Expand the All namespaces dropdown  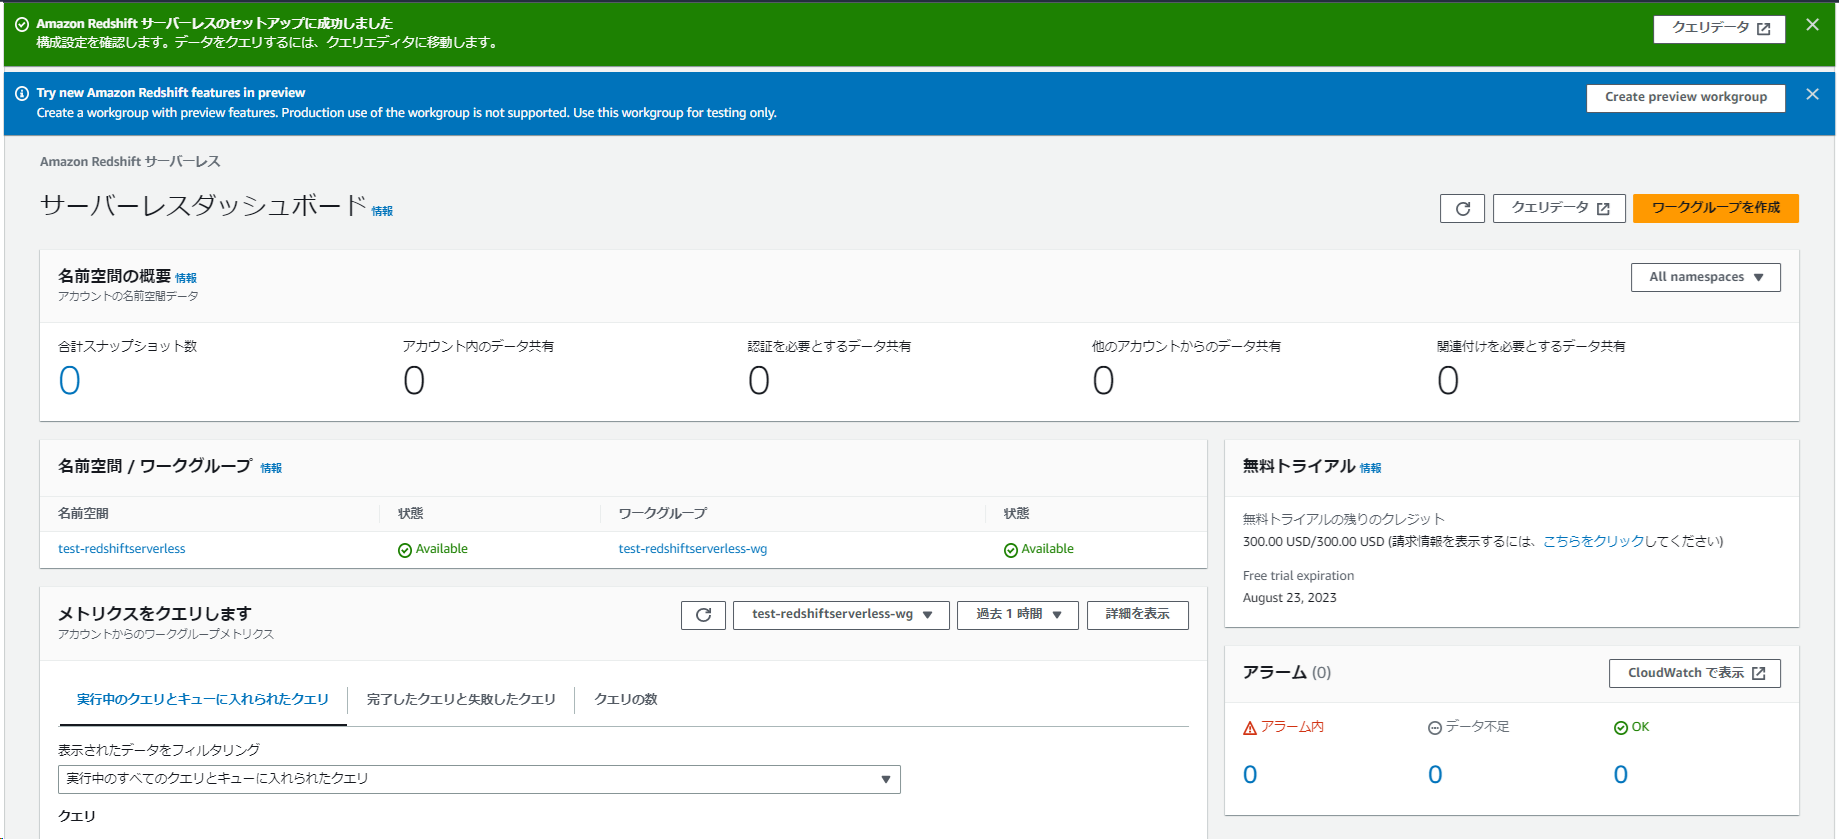1706,277
